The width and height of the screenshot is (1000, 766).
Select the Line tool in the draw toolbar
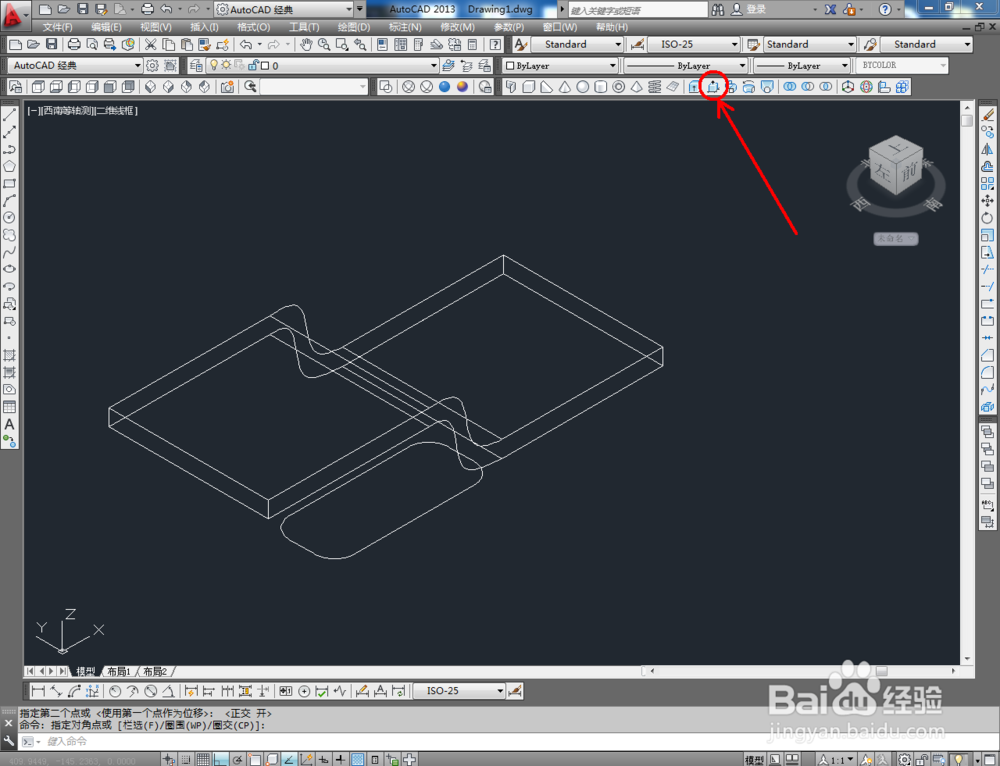coord(10,115)
